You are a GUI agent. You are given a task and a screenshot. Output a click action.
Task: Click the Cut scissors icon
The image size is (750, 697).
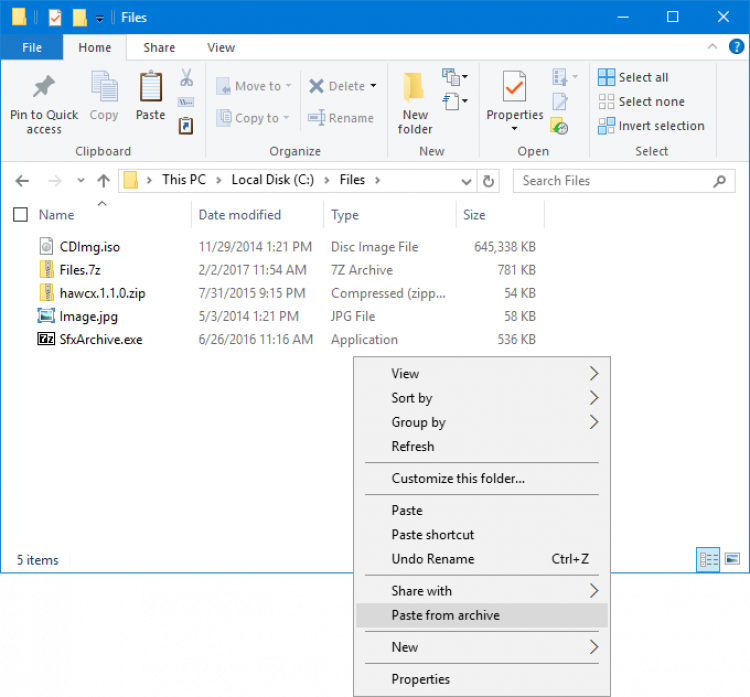(187, 77)
